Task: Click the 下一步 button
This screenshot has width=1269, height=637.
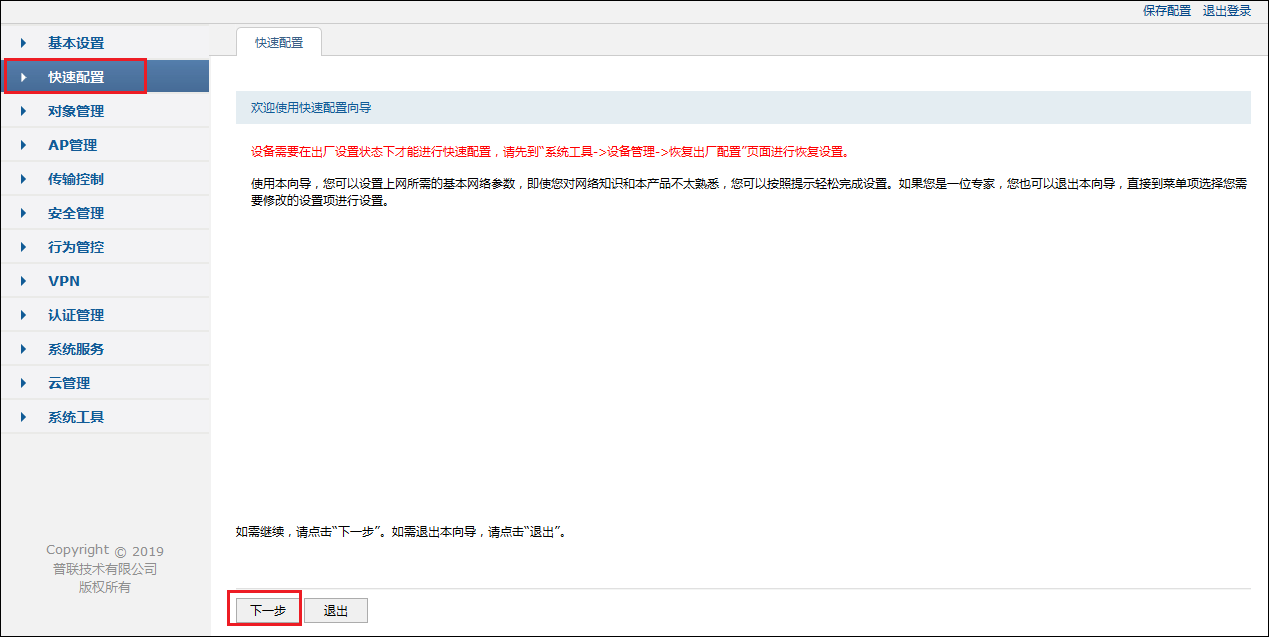Action: [263, 609]
